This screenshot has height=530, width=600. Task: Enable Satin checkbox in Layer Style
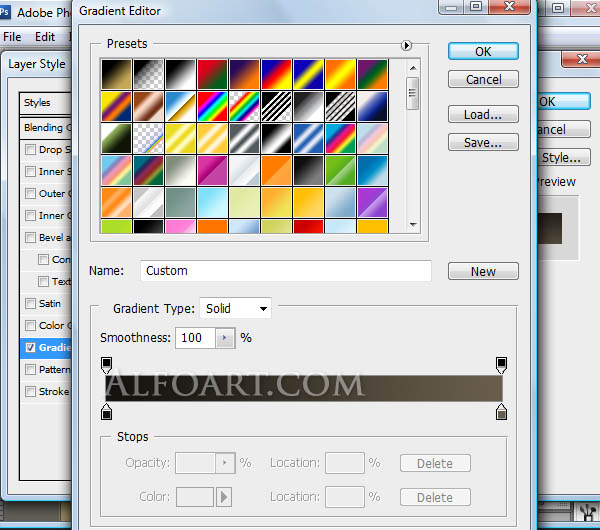pyautogui.click(x=30, y=303)
